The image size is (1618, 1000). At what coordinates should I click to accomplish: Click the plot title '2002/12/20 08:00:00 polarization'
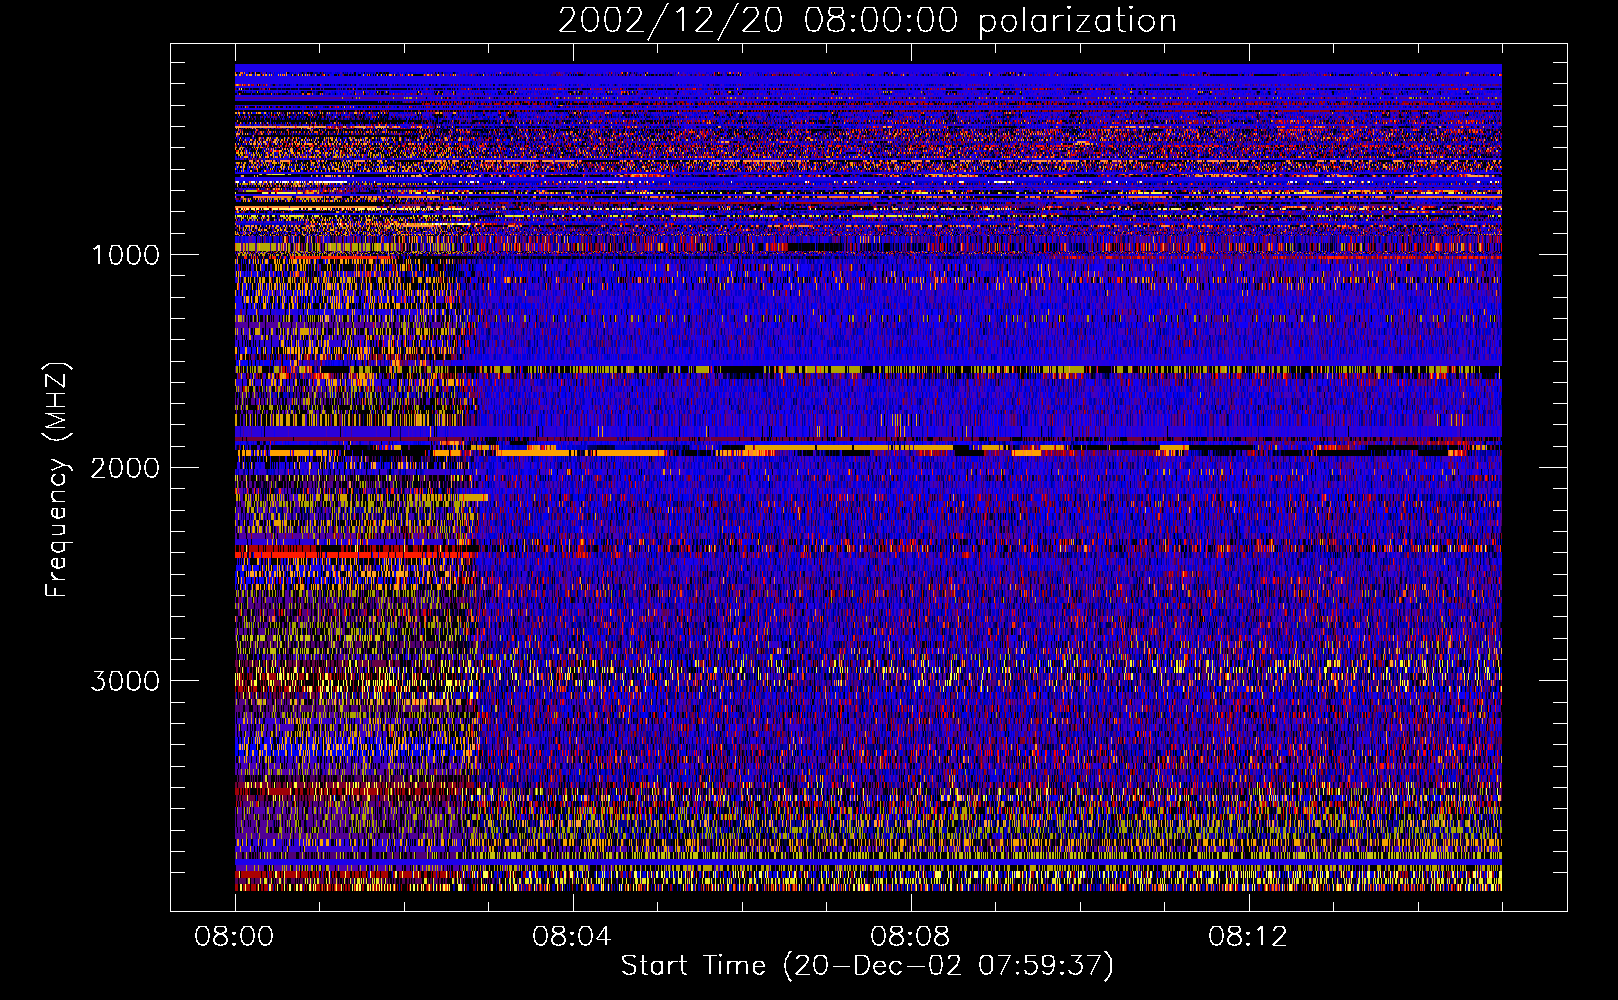pos(867,21)
